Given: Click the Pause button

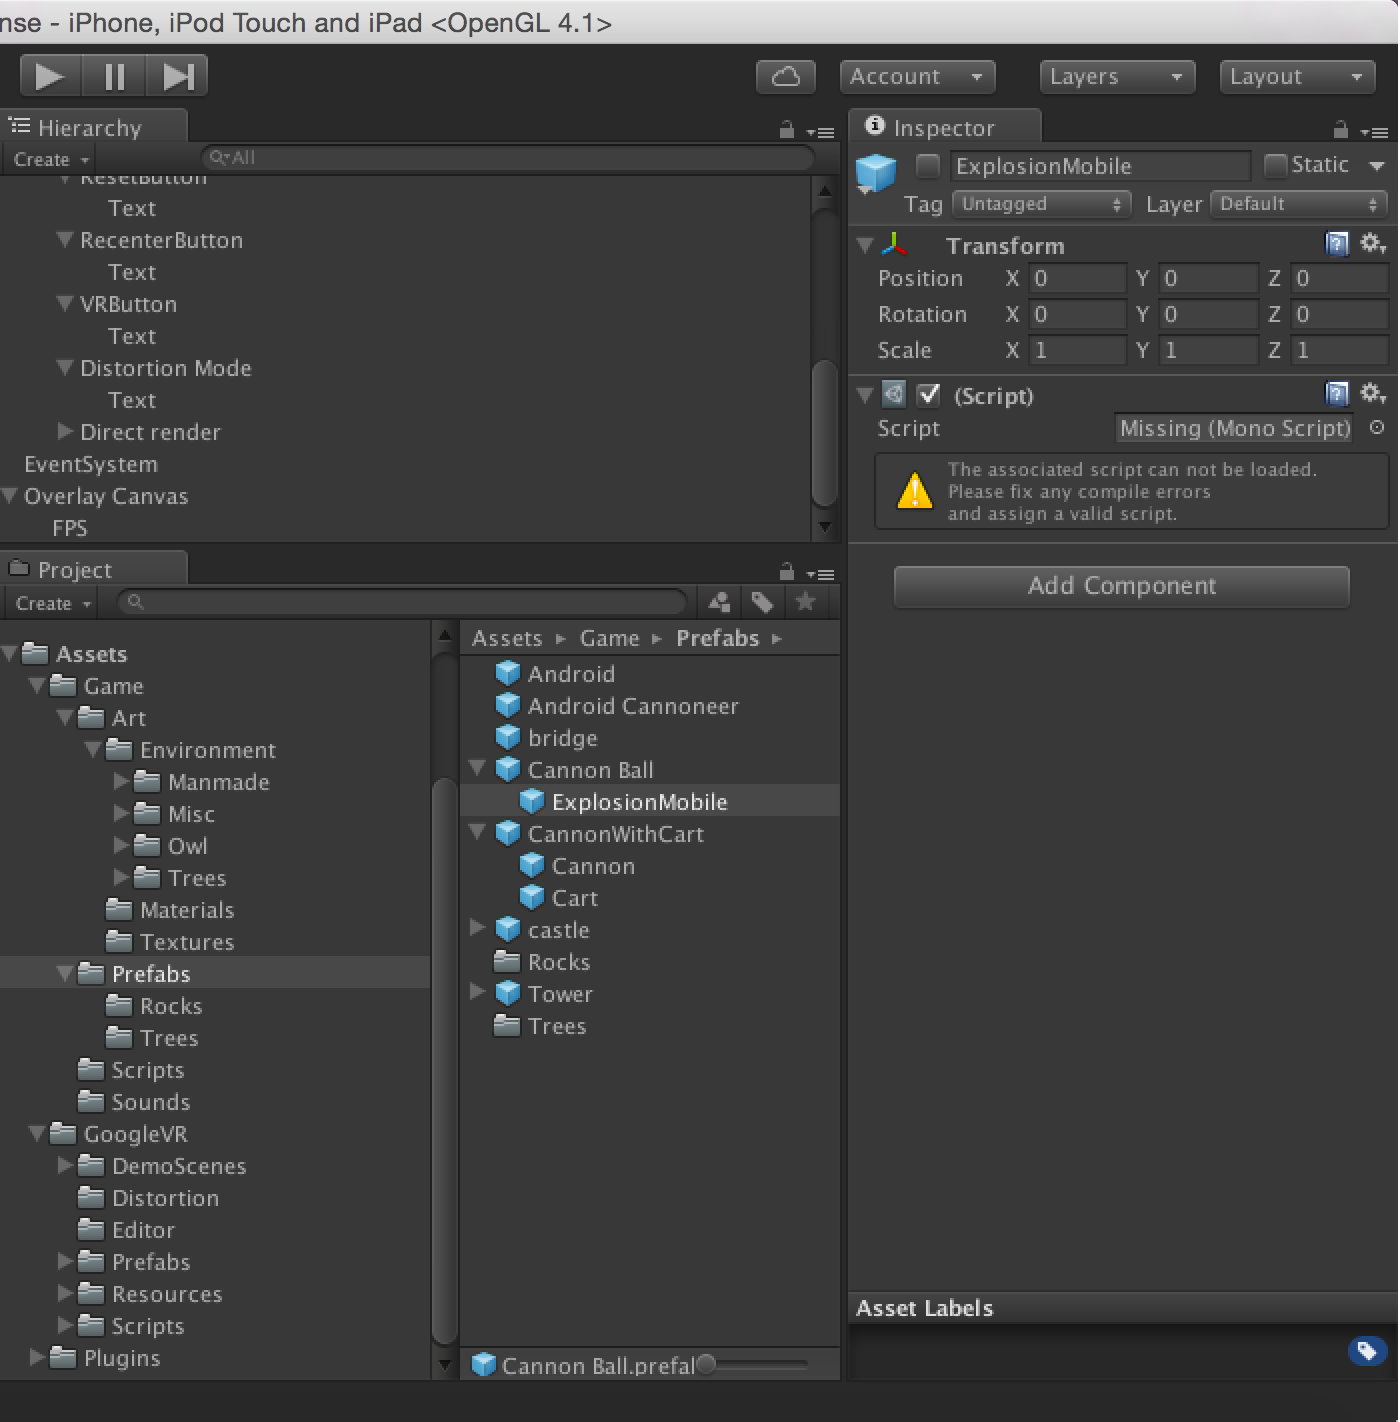Looking at the screenshot, I should 113,75.
